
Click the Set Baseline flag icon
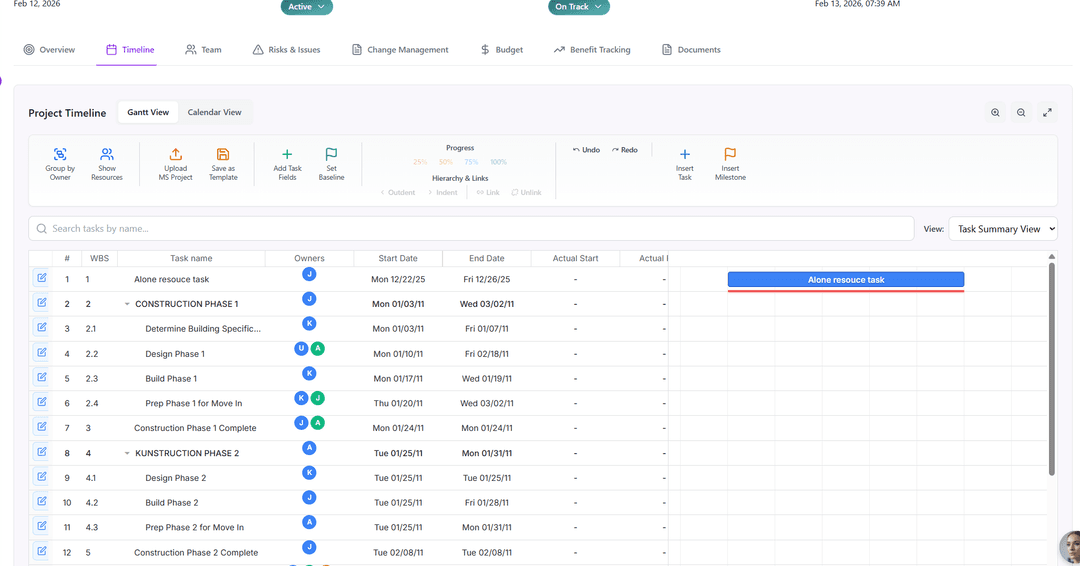331,154
